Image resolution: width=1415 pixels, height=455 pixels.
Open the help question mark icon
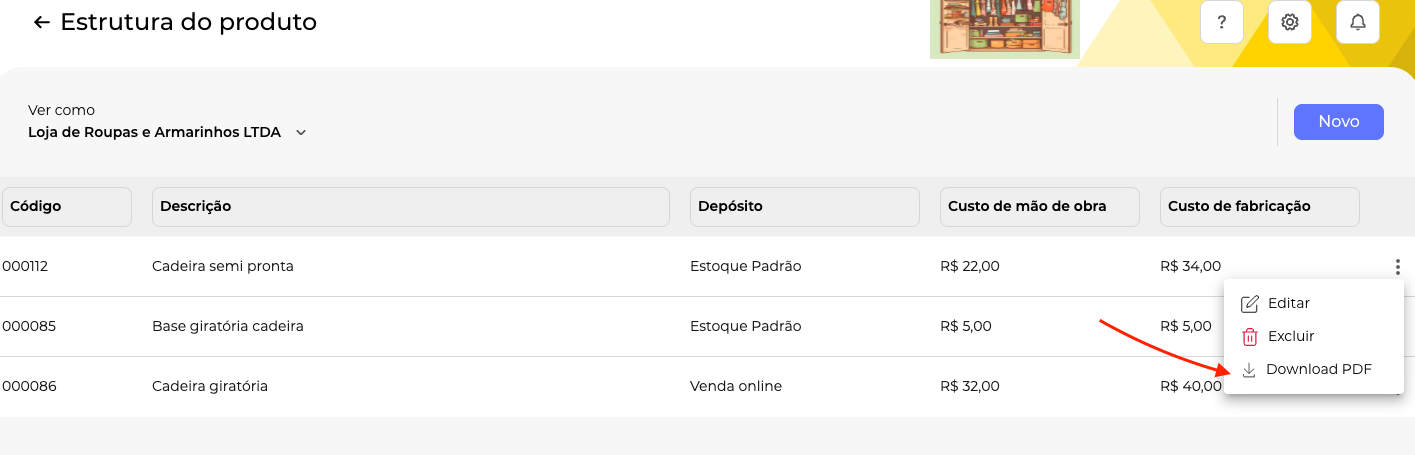point(1221,22)
